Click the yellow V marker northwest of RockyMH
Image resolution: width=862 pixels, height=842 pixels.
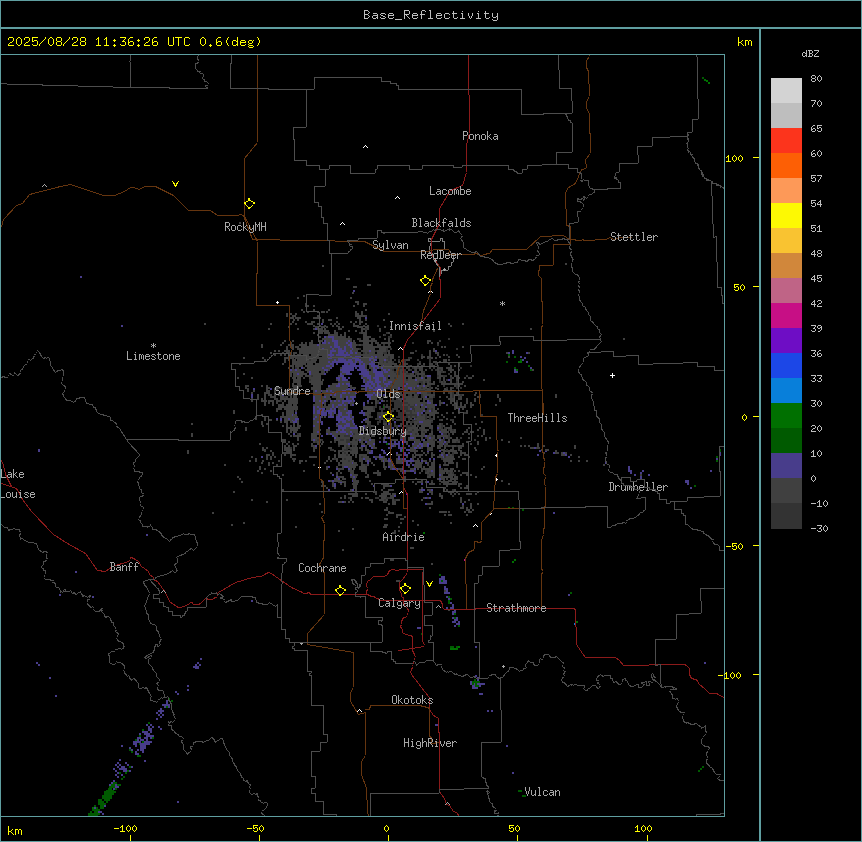tap(175, 184)
